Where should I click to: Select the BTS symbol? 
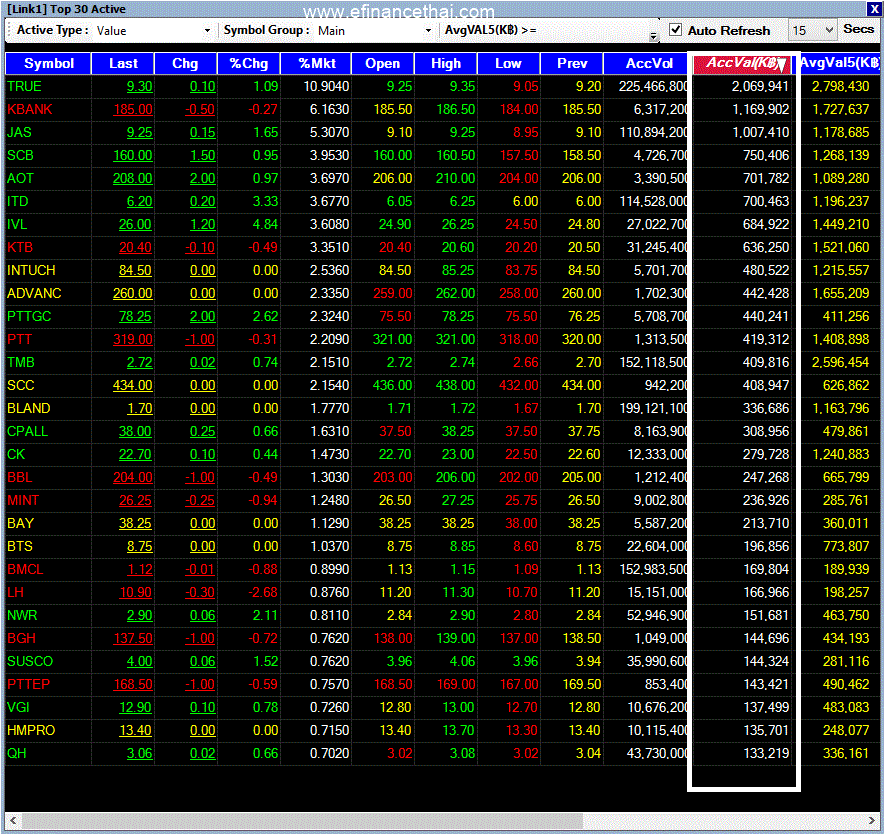coord(20,547)
